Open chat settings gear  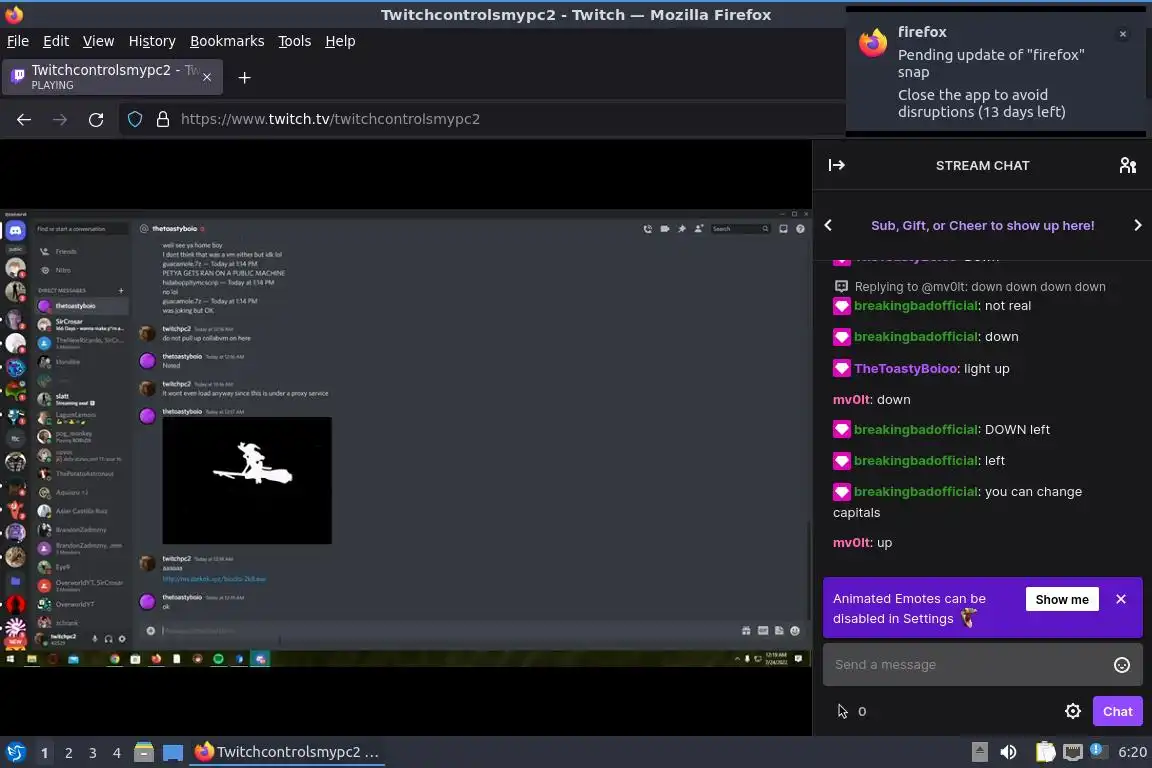[1073, 711]
